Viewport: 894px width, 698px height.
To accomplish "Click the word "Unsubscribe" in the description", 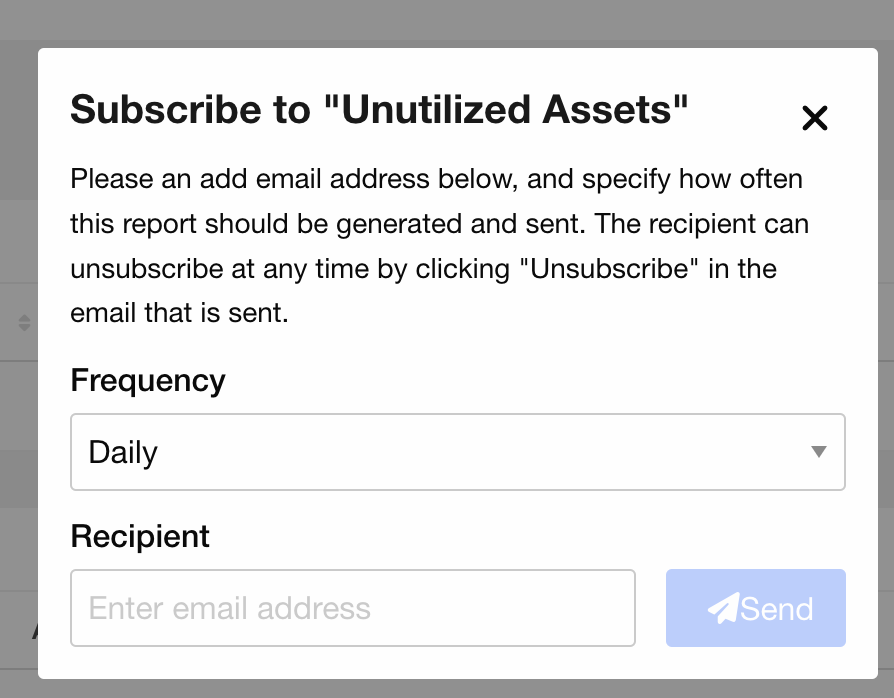I will 609,269.
